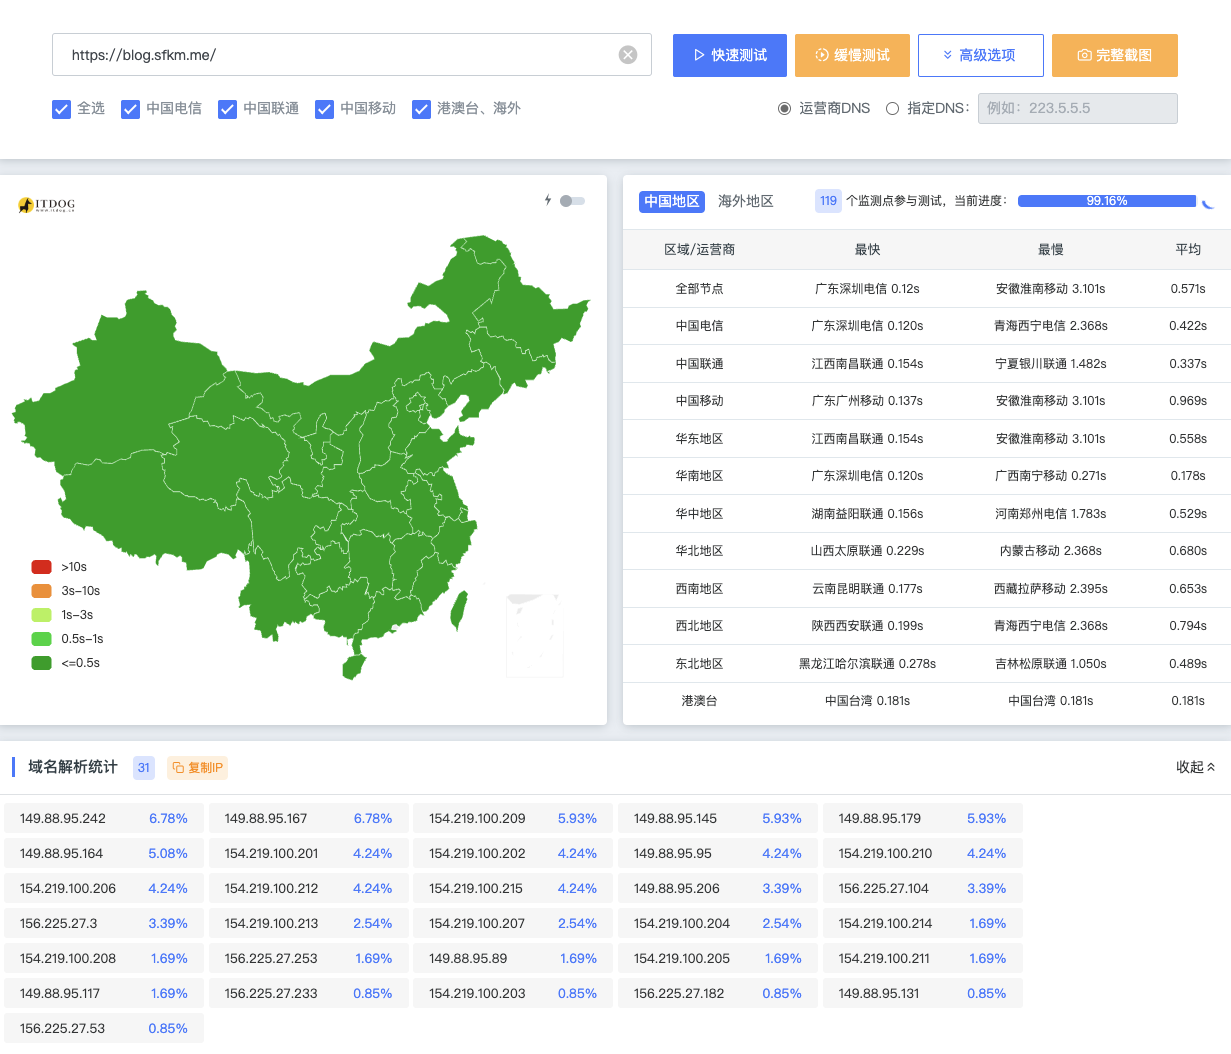
Task: Switch to the 海外地区 tab
Action: point(746,201)
